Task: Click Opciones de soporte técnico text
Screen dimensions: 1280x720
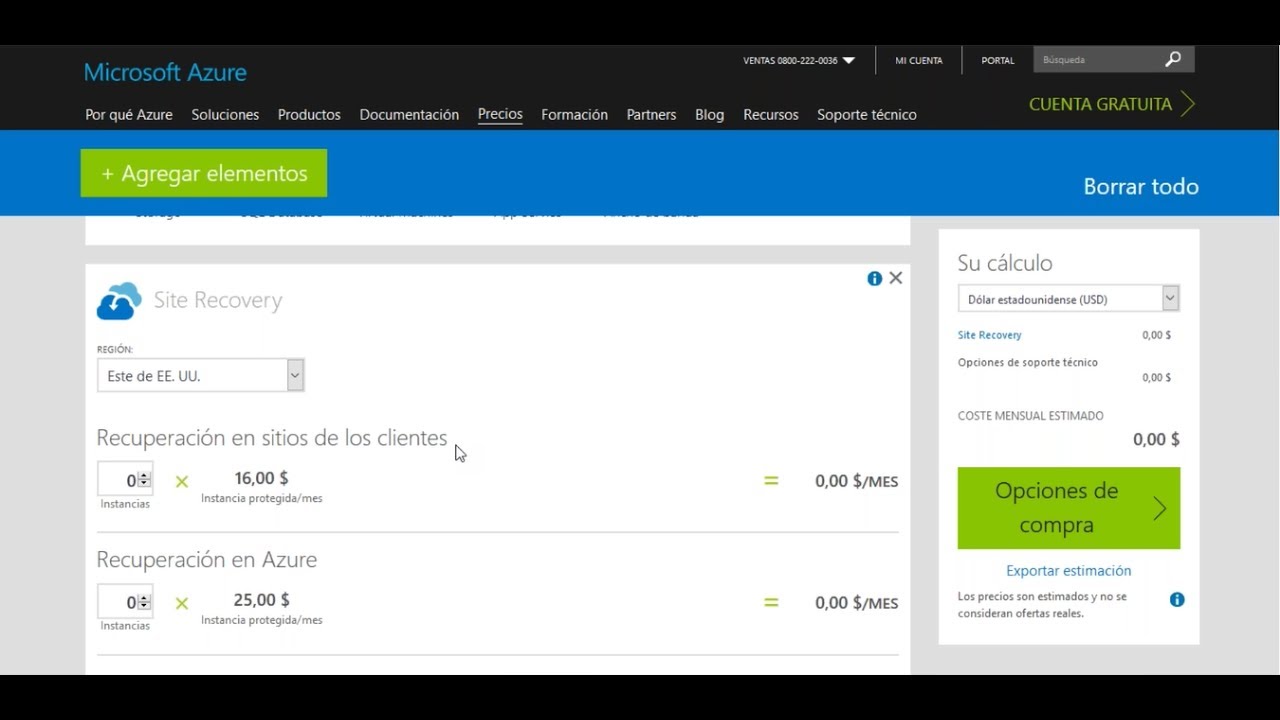Action: 1028,362
